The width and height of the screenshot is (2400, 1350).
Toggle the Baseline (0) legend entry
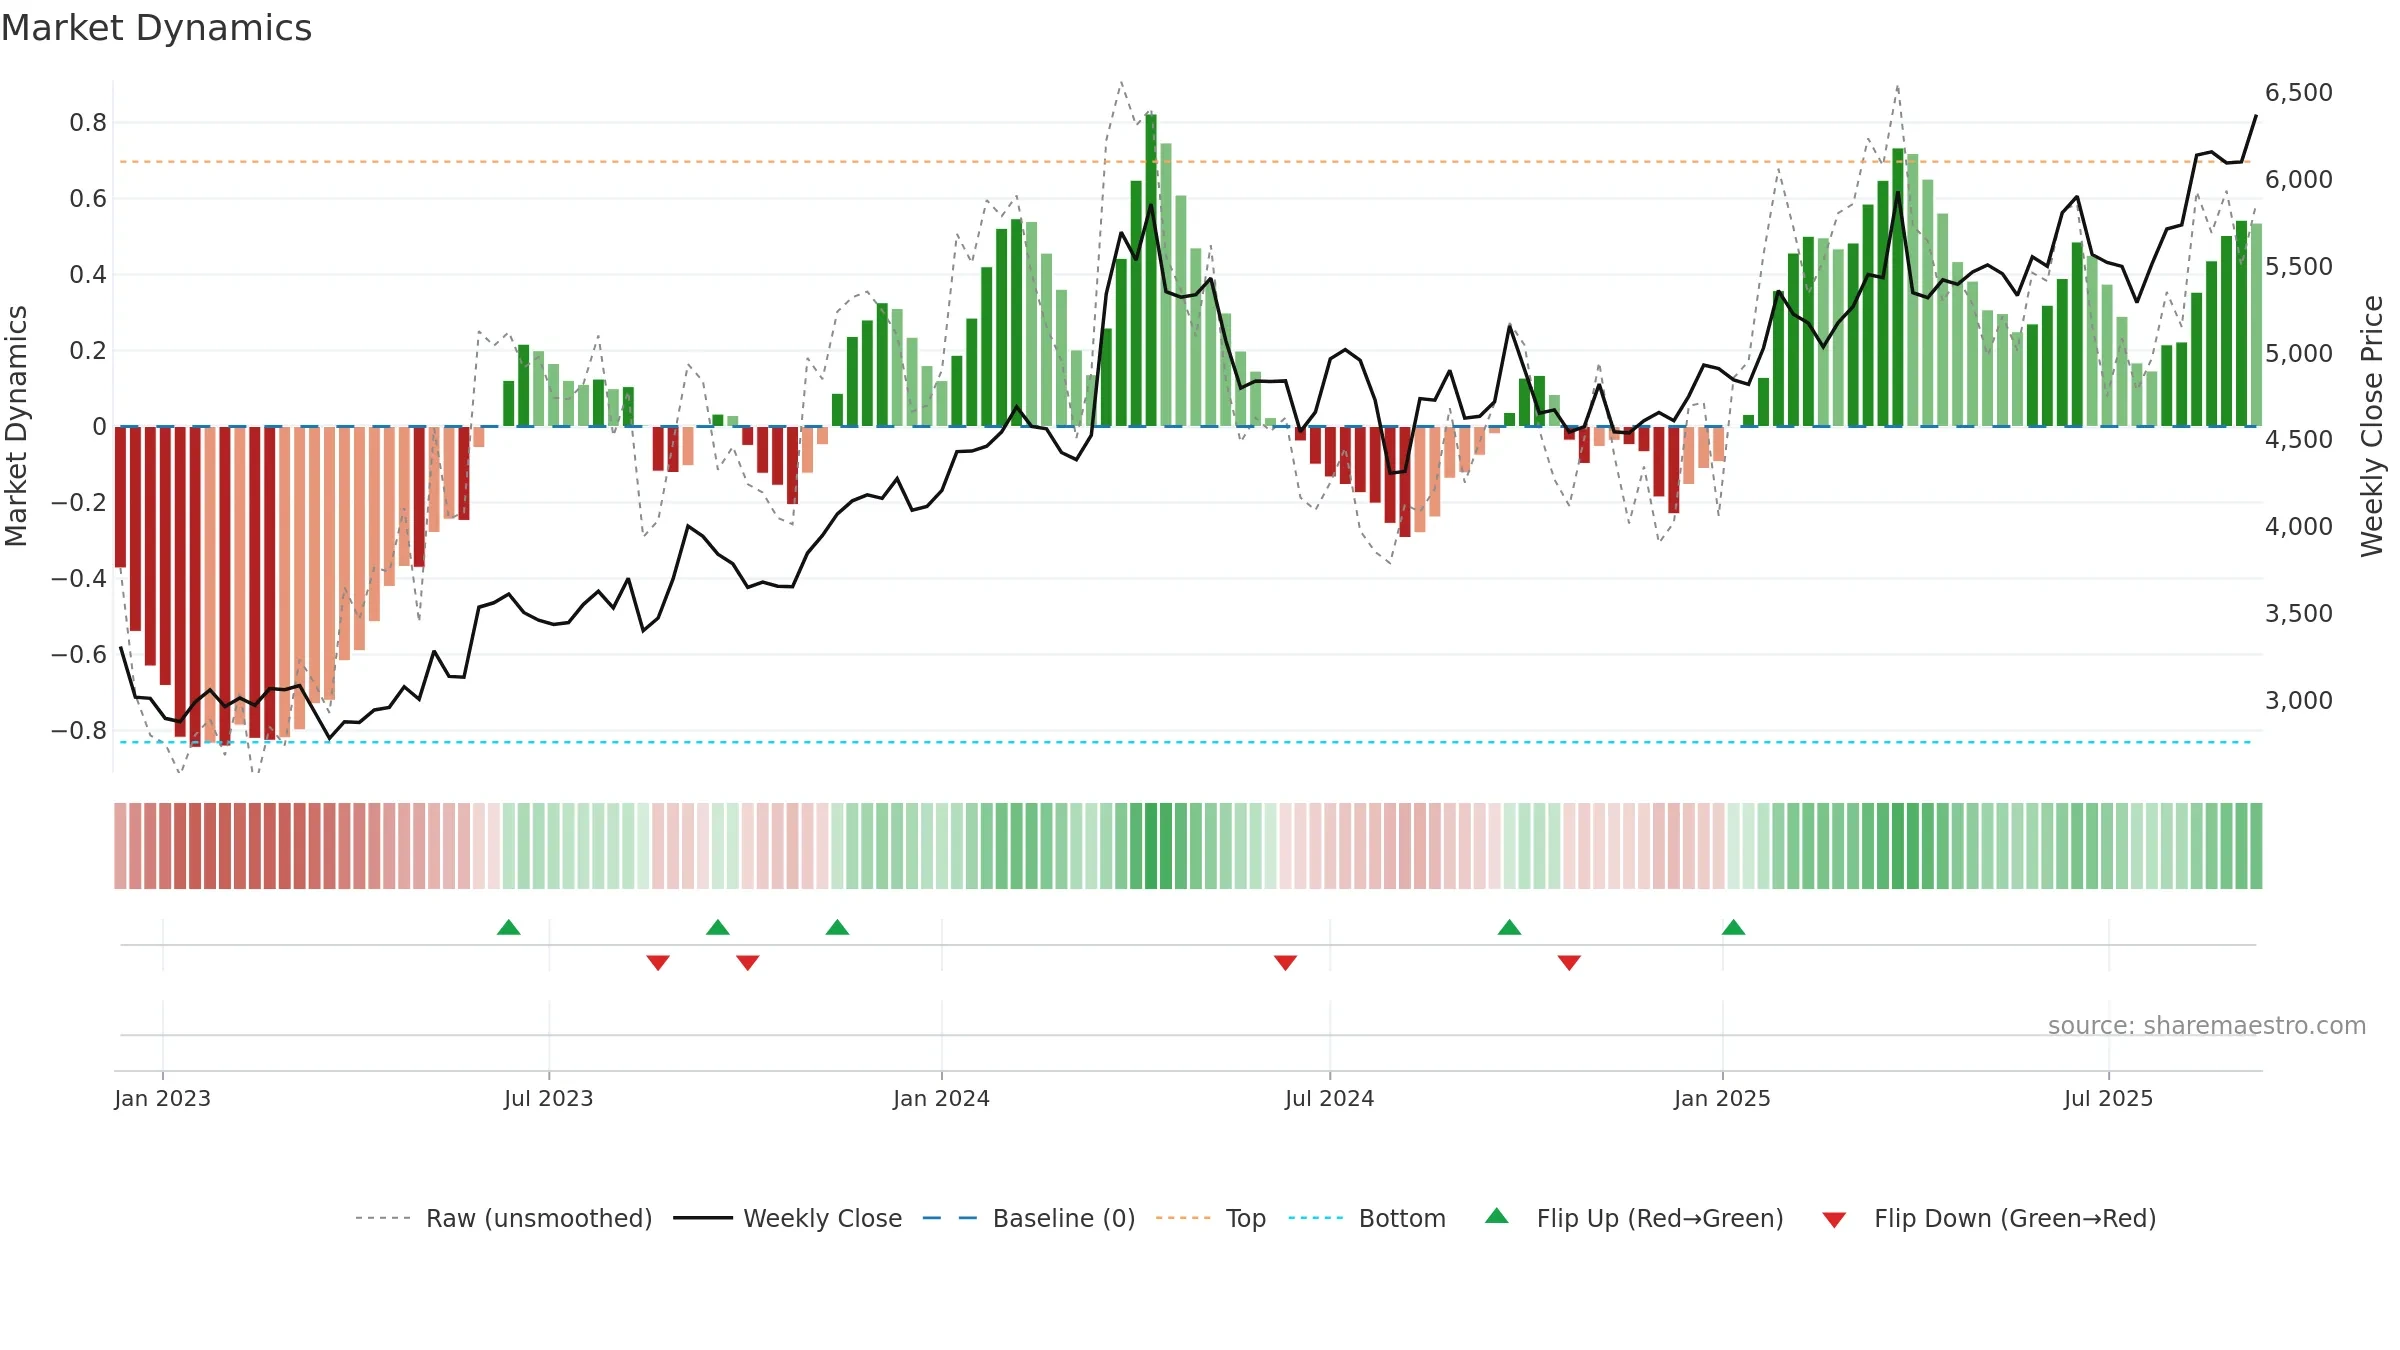pyautogui.click(x=1028, y=1218)
